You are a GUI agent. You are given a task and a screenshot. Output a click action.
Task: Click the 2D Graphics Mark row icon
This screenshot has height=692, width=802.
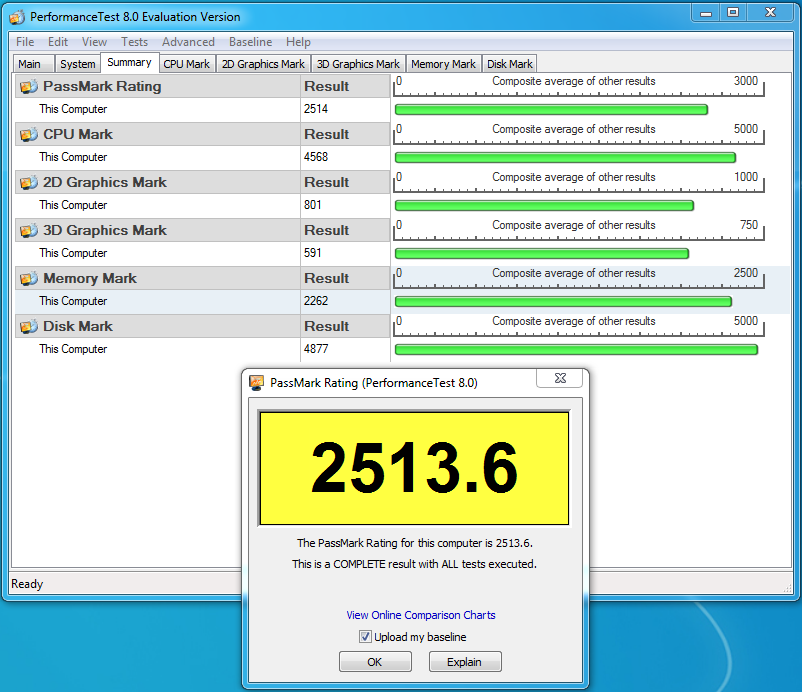coord(29,183)
